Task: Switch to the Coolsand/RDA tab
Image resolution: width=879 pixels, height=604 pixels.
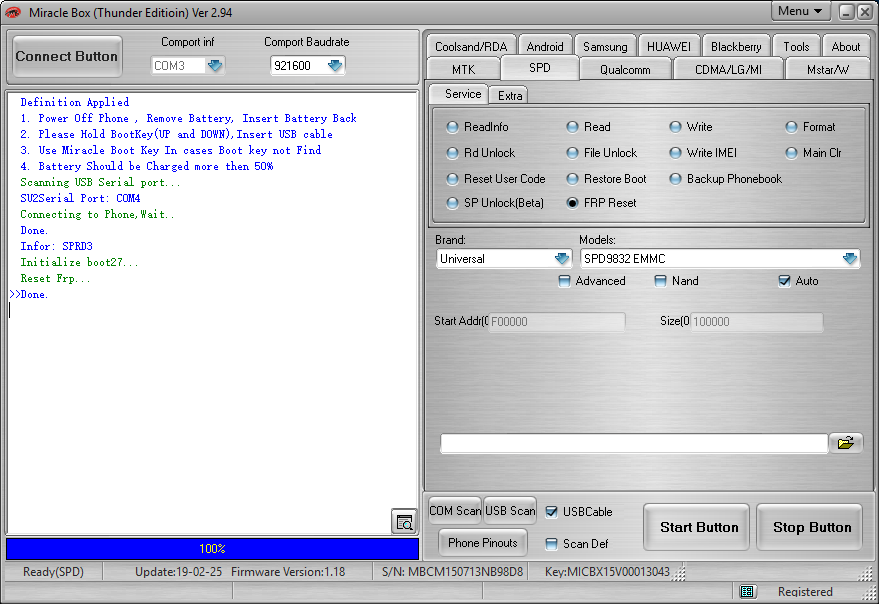Action: (x=471, y=47)
